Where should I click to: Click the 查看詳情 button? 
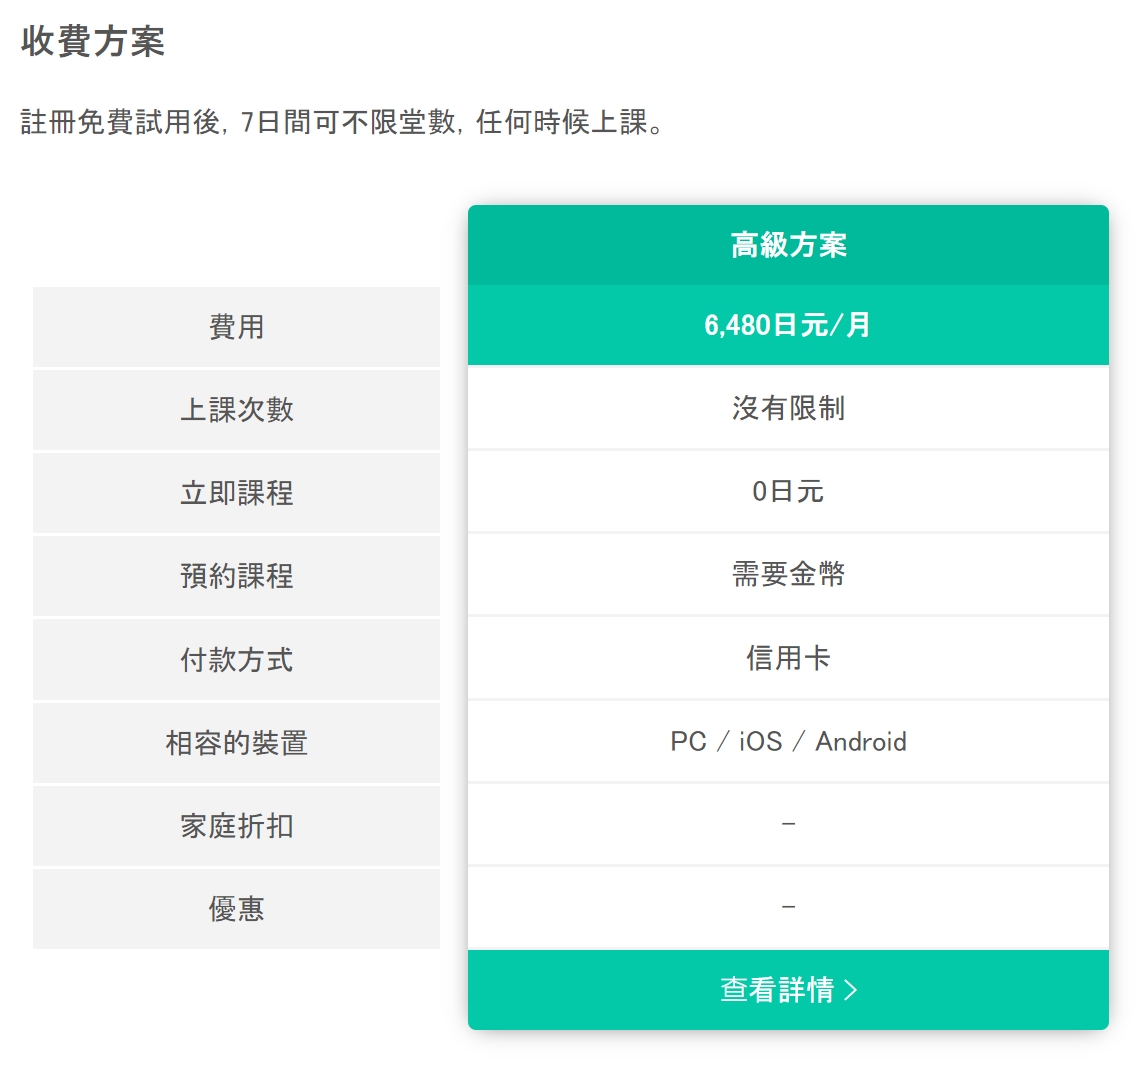(x=788, y=990)
